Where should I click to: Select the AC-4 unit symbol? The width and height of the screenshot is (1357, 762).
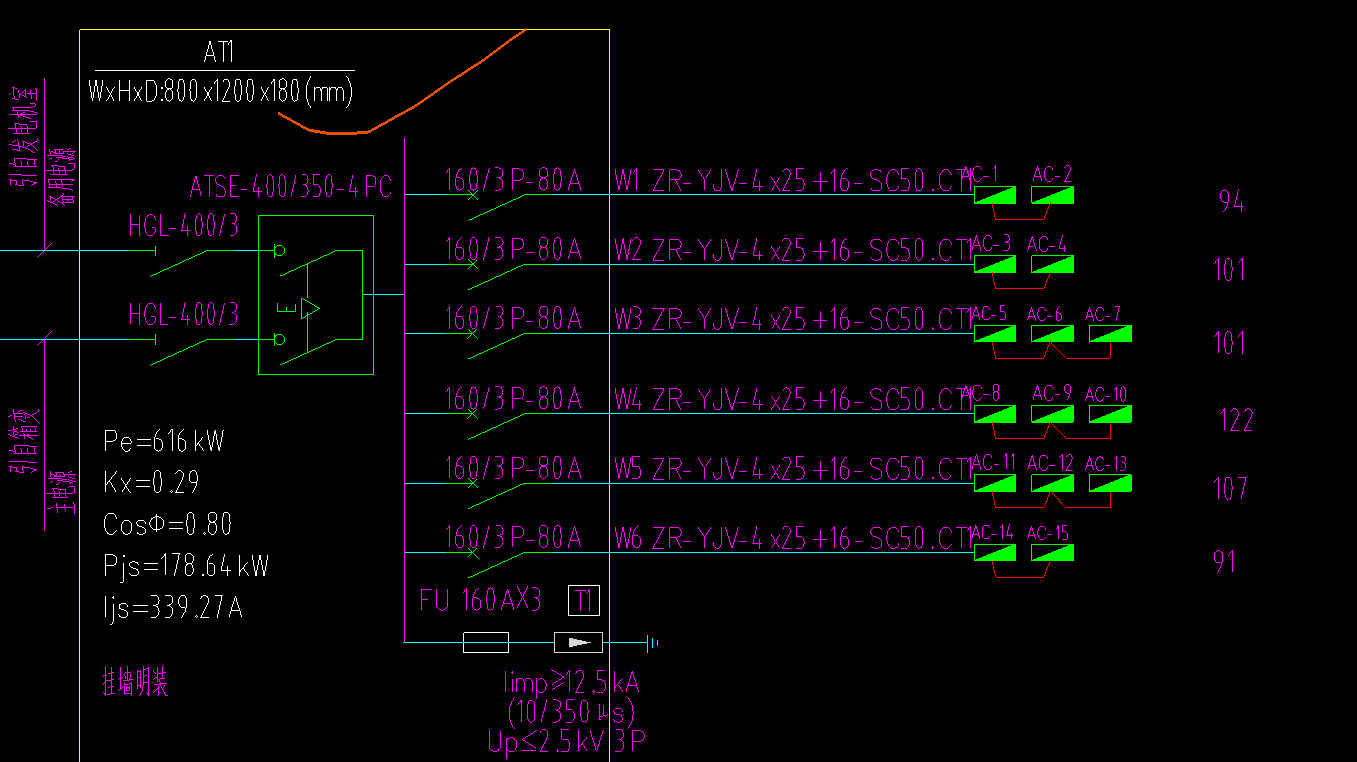point(1053,265)
